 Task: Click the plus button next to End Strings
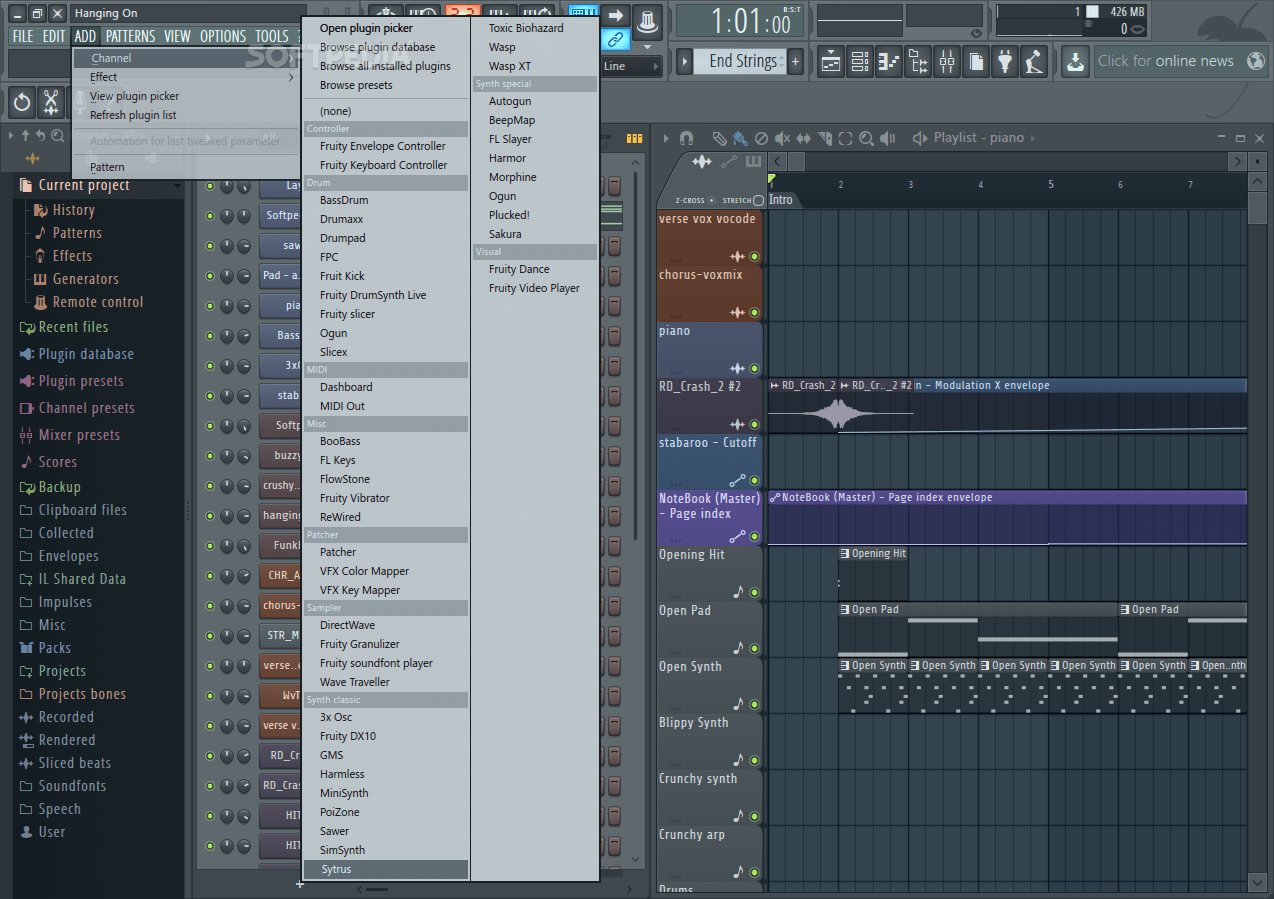pyautogui.click(x=796, y=62)
